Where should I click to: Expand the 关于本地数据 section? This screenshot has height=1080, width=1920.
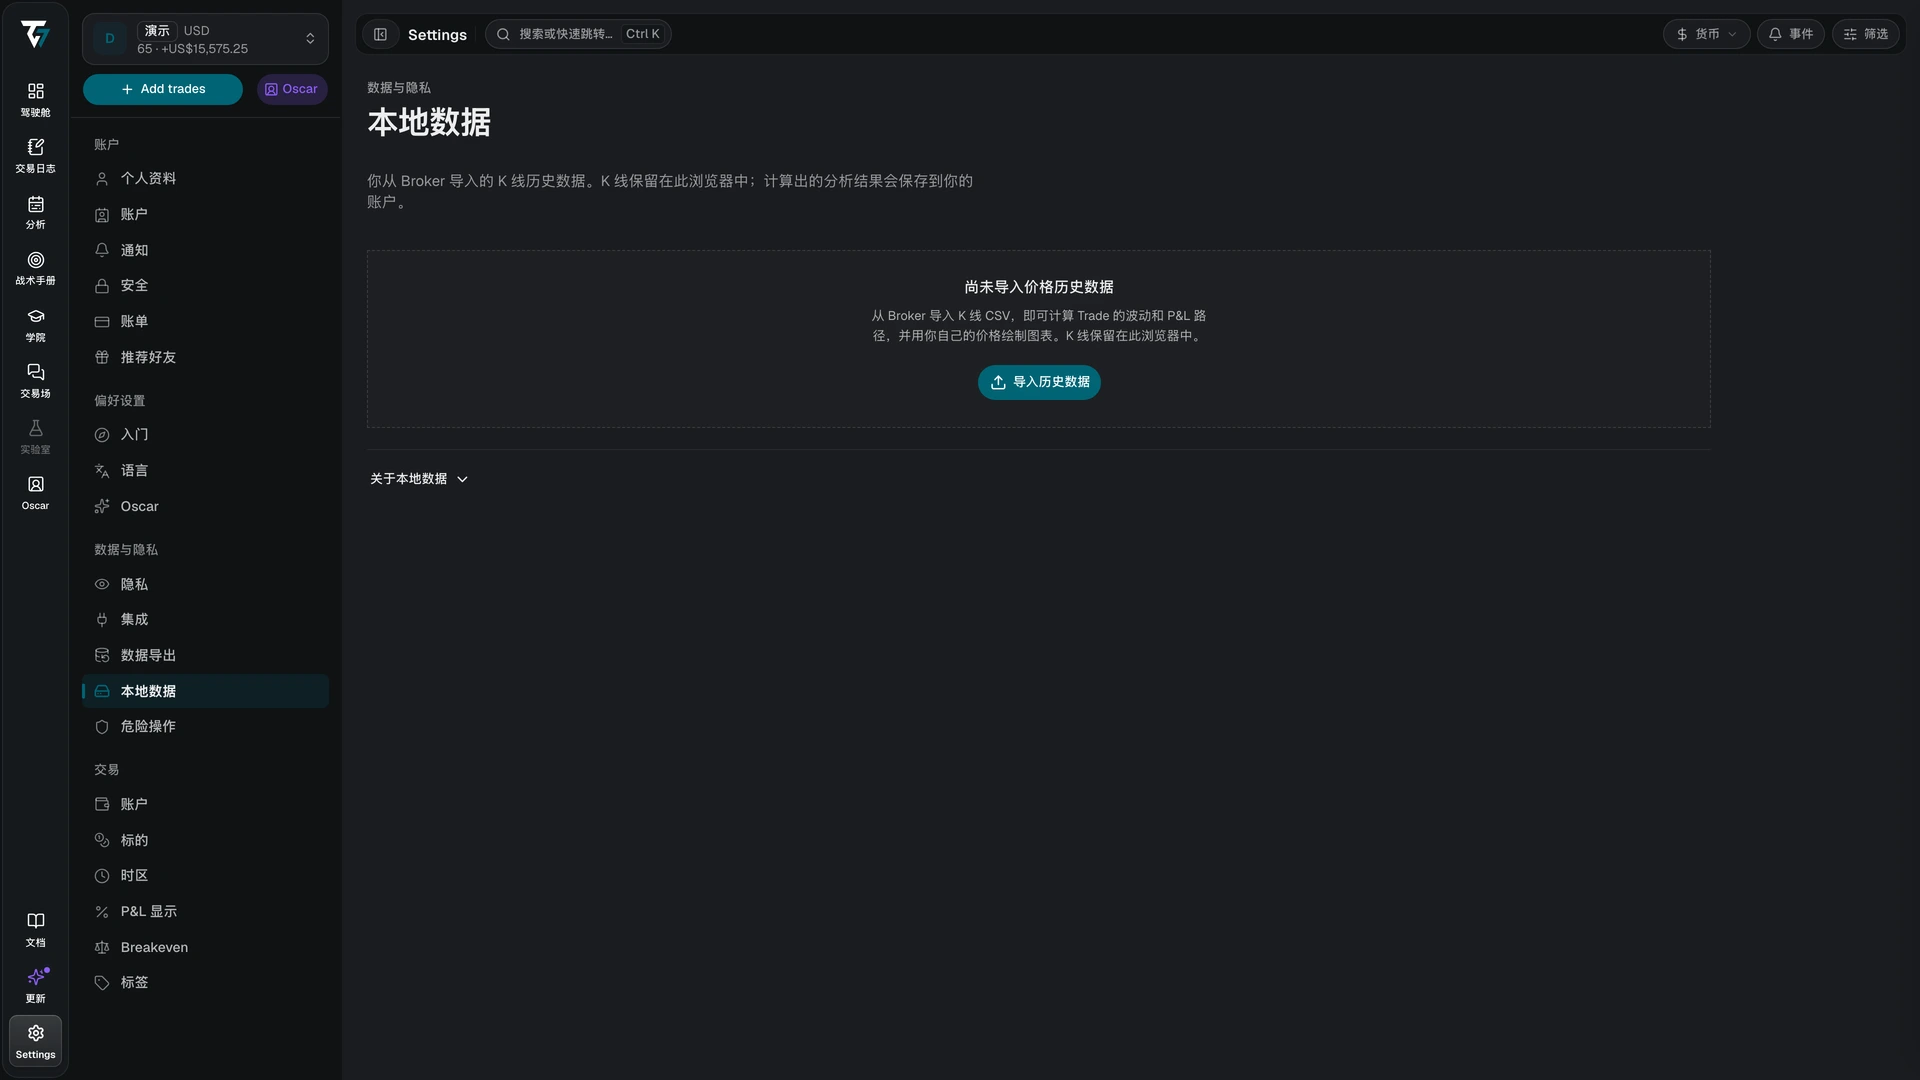pyautogui.click(x=419, y=479)
